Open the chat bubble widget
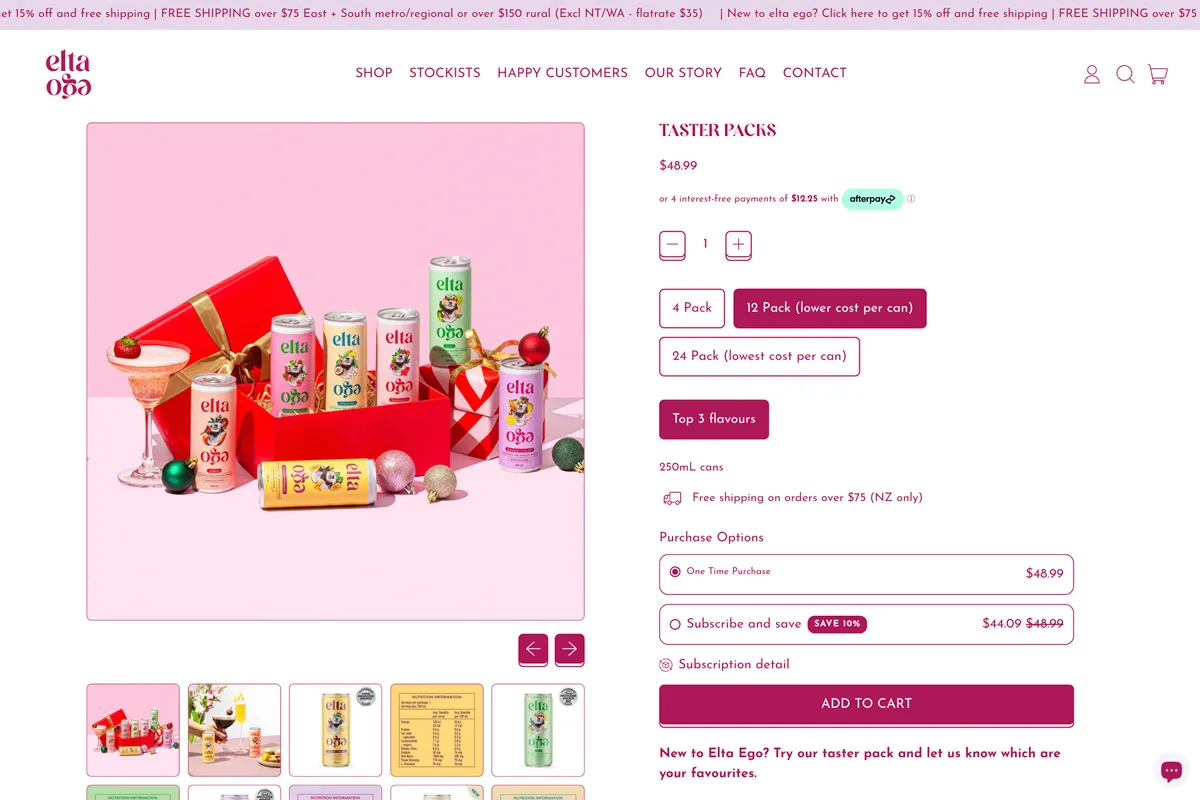This screenshot has height=800, width=1200. [1171, 771]
